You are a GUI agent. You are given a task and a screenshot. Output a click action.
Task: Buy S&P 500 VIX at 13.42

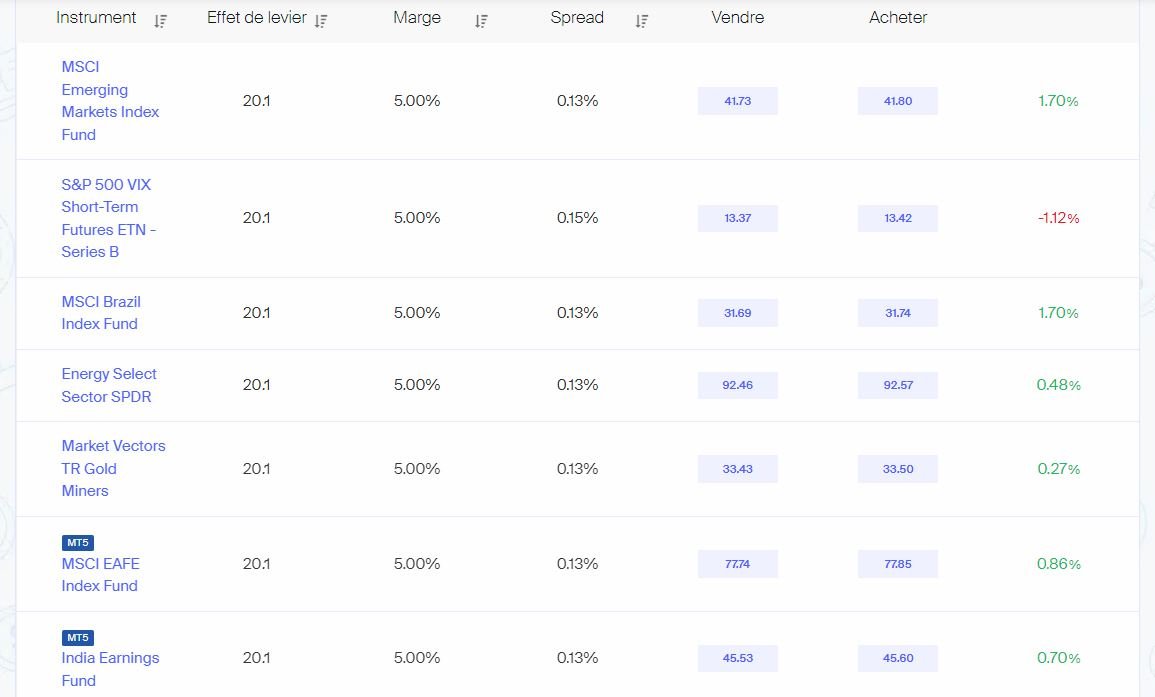[x=898, y=218]
